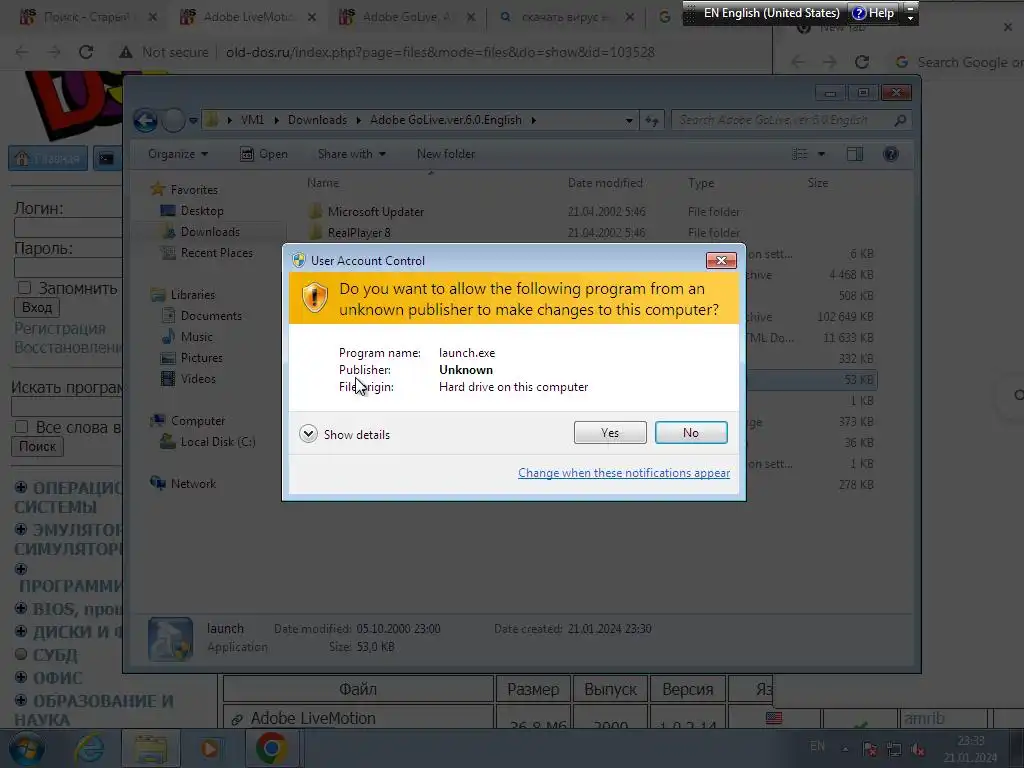1024x768 pixels.
Task: Click Поиск button on webpage
Action: point(37,447)
